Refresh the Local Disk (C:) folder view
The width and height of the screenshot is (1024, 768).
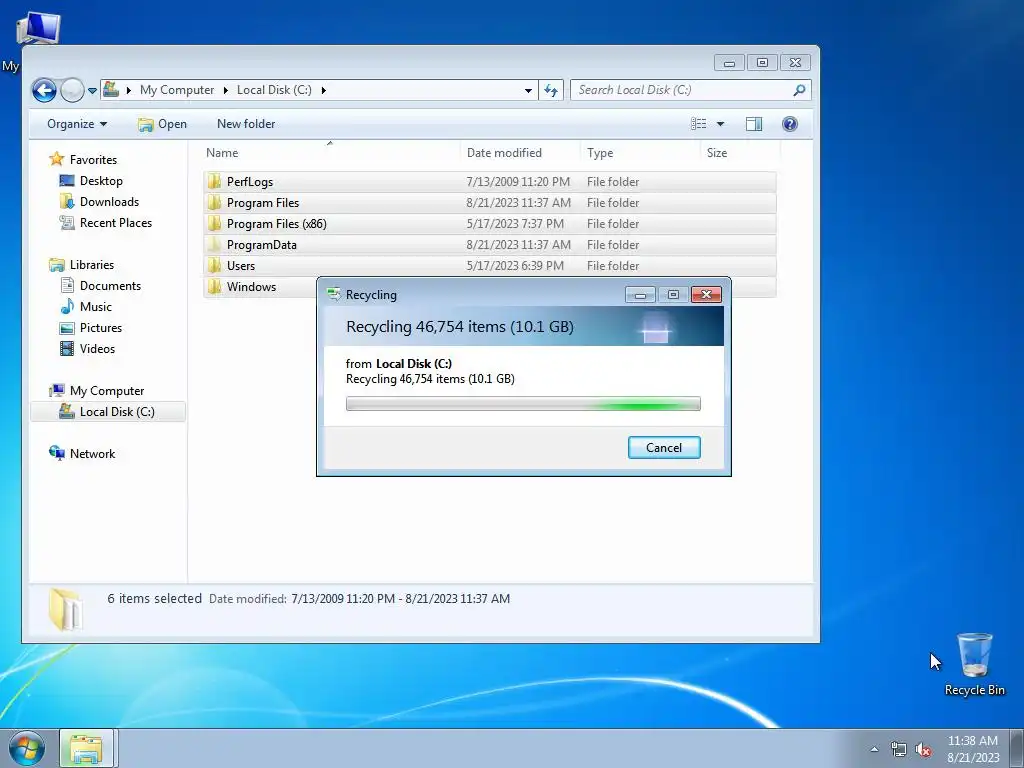pyautogui.click(x=551, y=90)
